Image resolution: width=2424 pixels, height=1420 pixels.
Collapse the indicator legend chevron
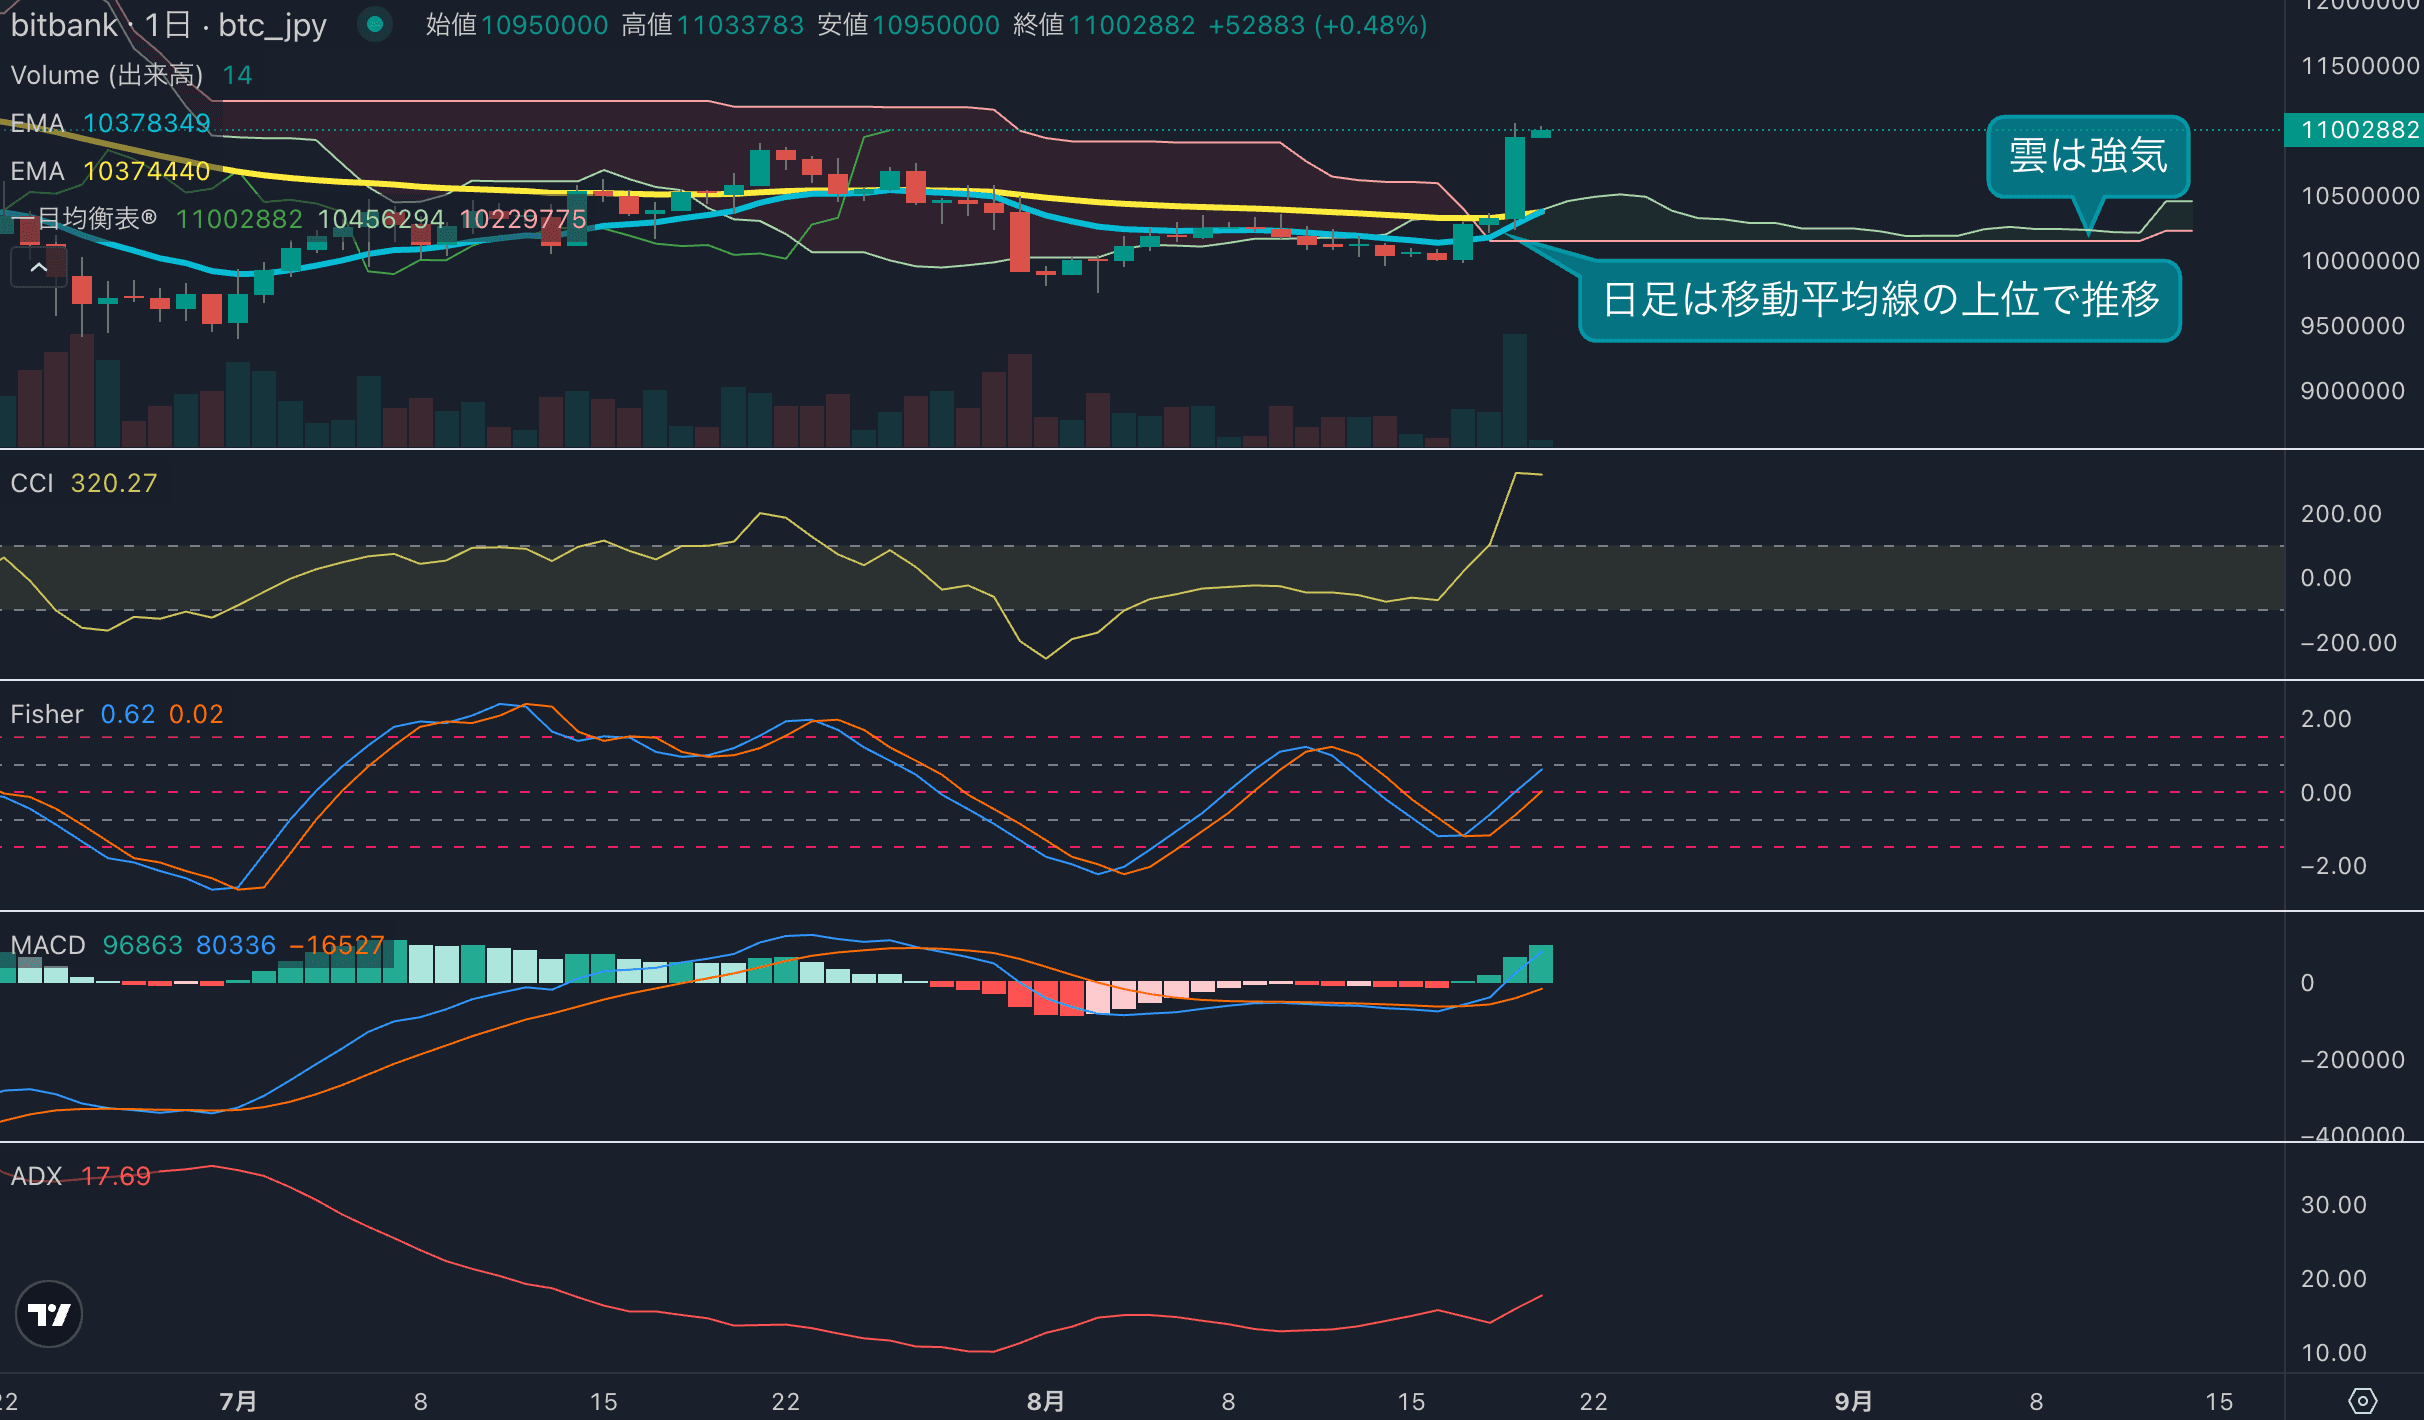point(39,268)
